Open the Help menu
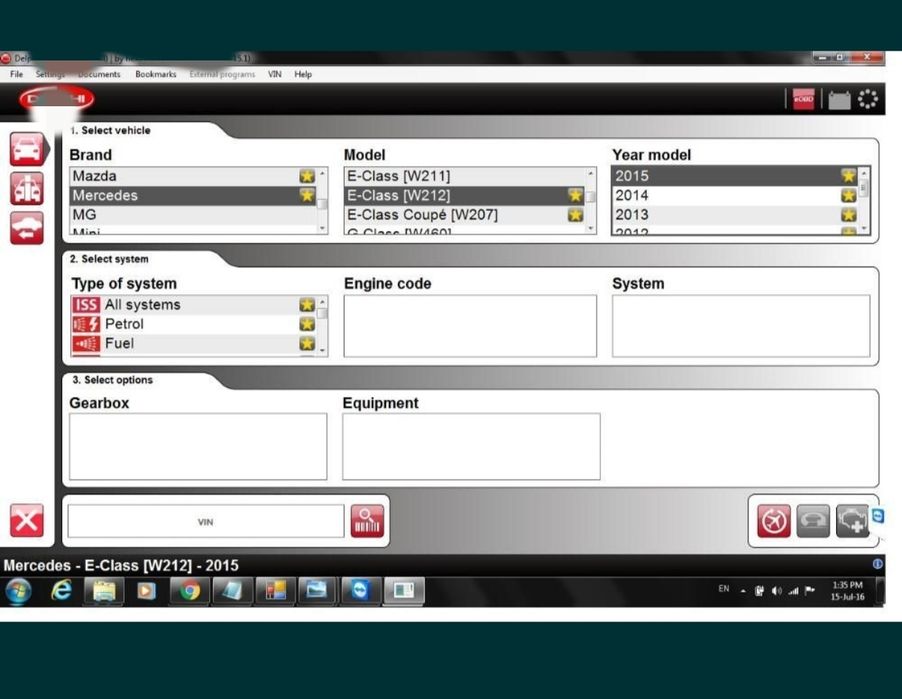 (x=303, y=74)
